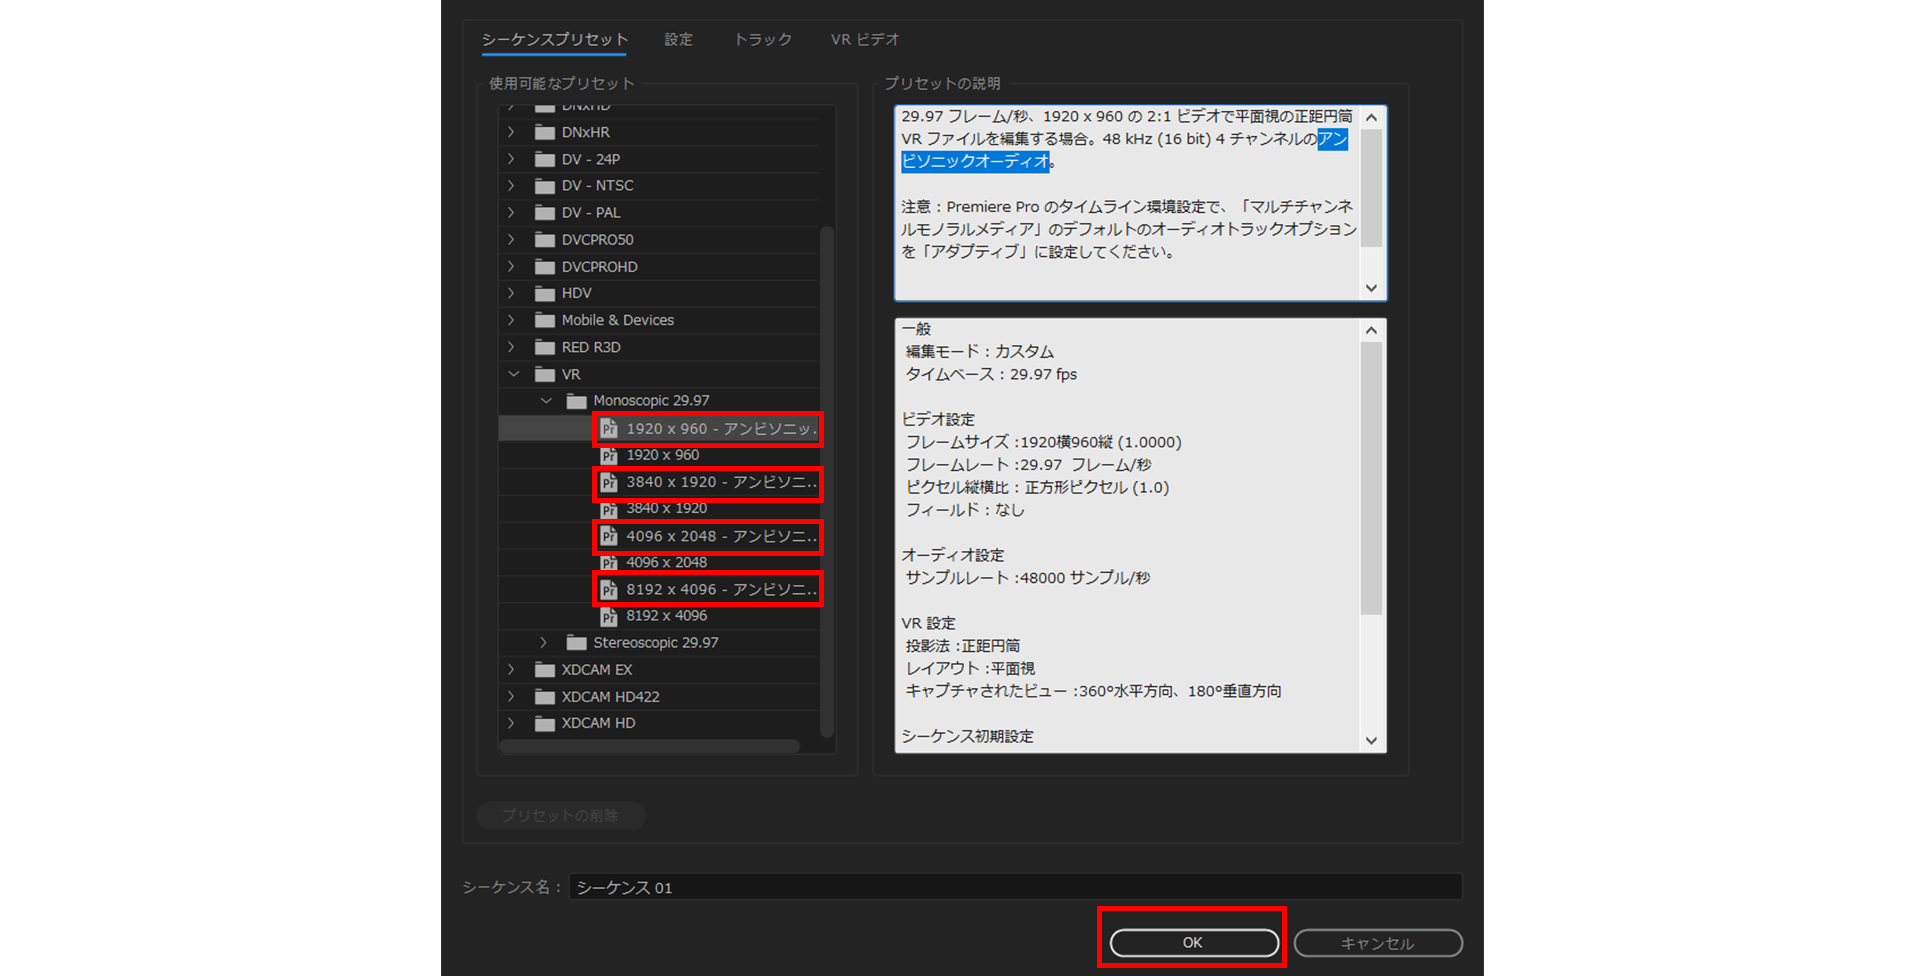1920x976 pixels.
Task: Click the VR folder icon
Action: tap(545, 374)
